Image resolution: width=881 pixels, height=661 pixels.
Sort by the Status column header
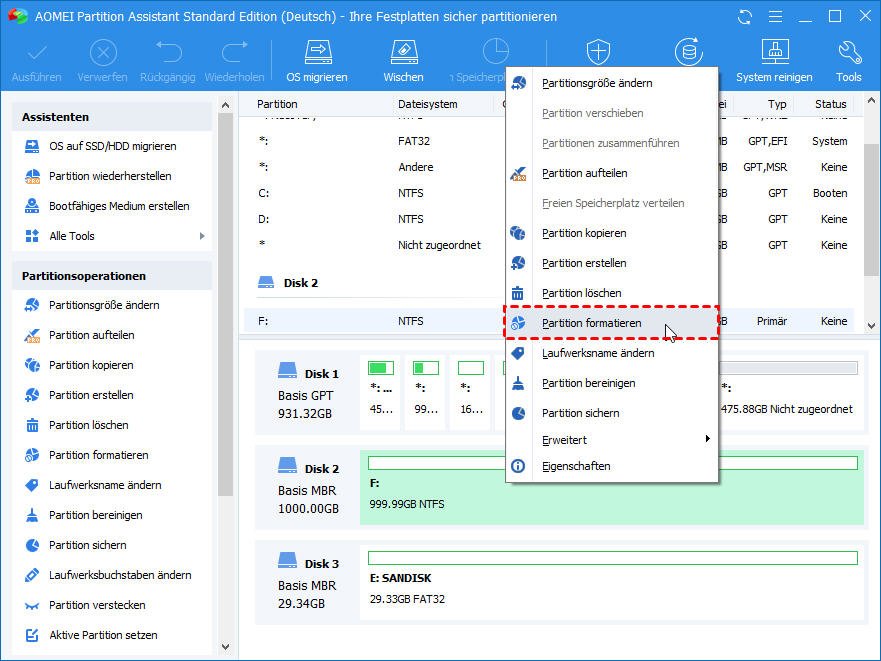(830, 104)
